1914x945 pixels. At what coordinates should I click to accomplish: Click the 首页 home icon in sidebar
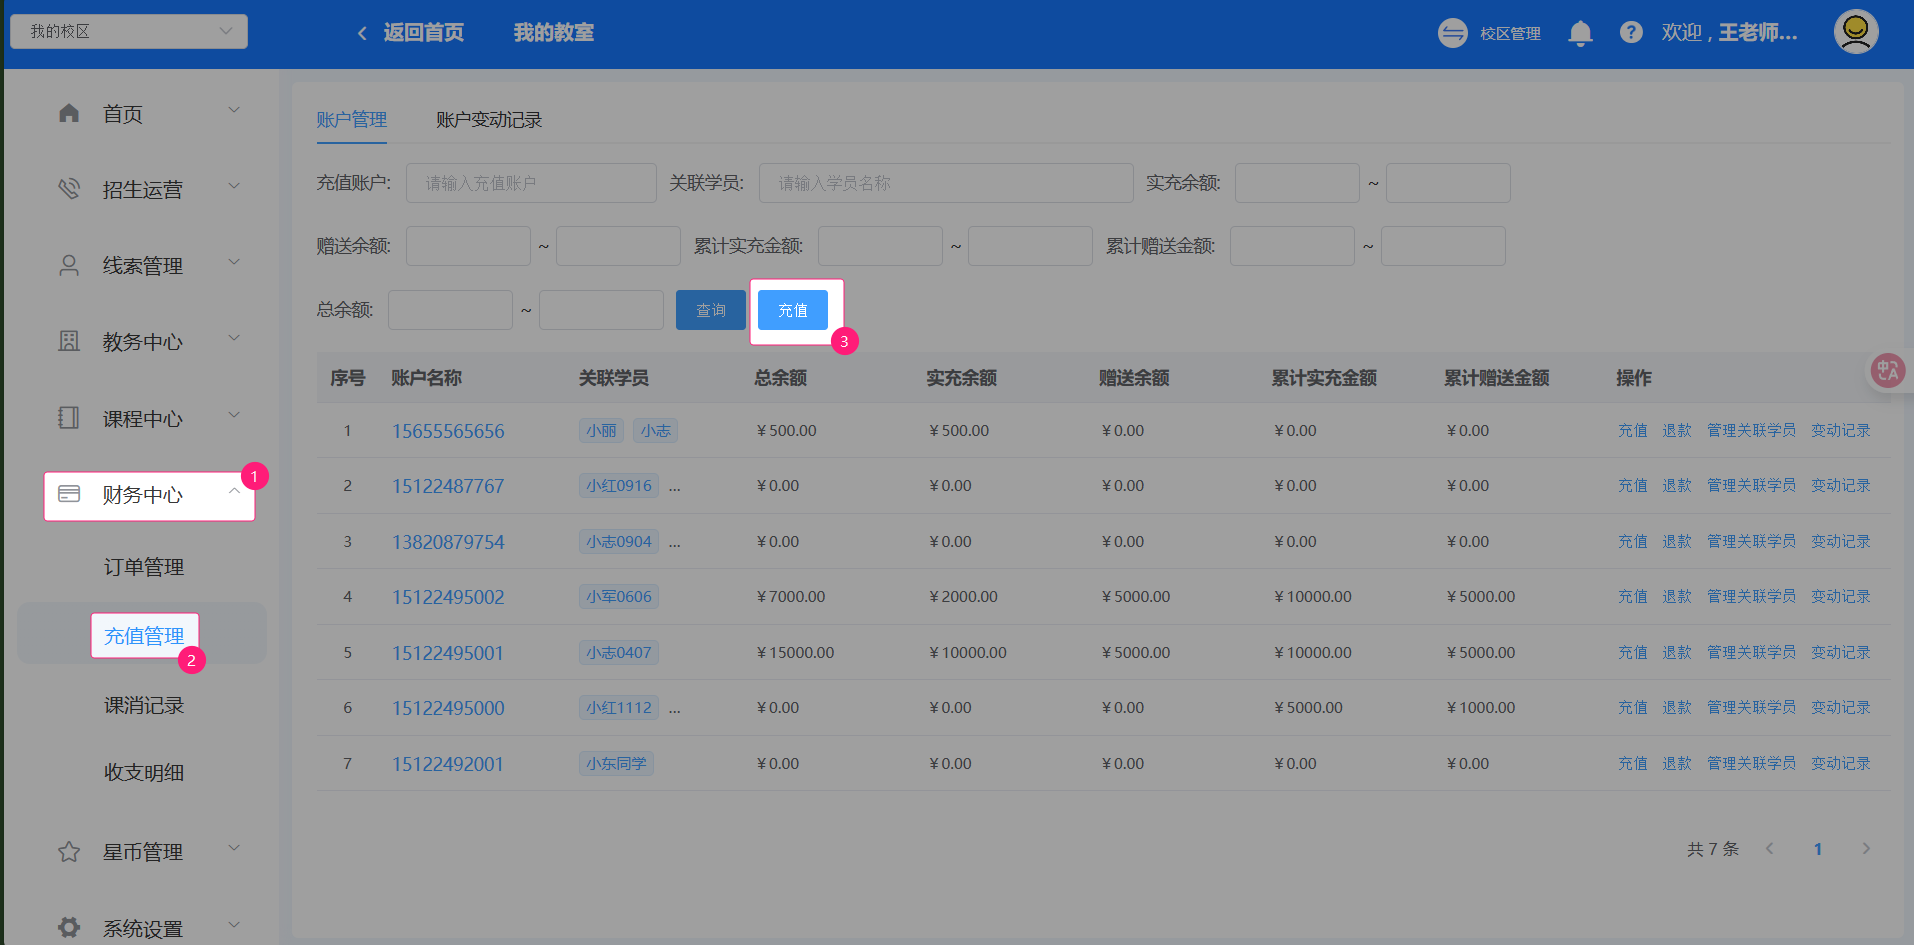(69, 114)
